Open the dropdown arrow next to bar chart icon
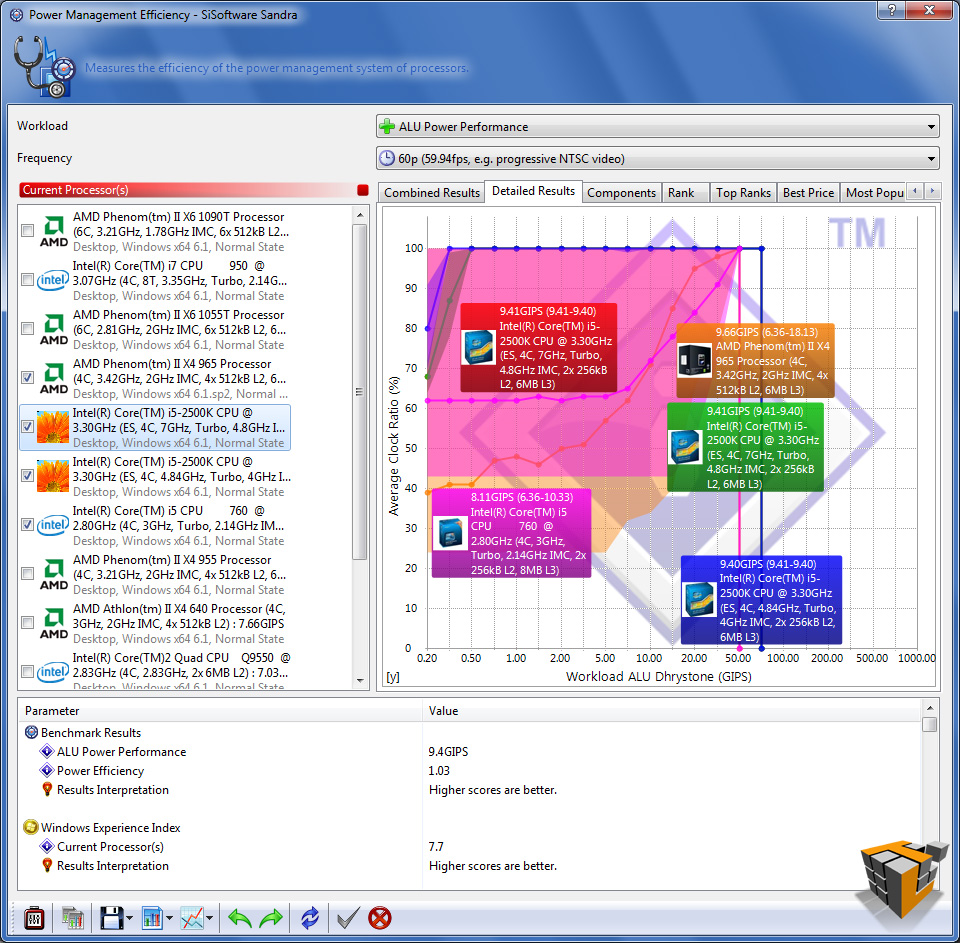Image resolution: width=960 pixels, height=943 pixels. point(169,919)
